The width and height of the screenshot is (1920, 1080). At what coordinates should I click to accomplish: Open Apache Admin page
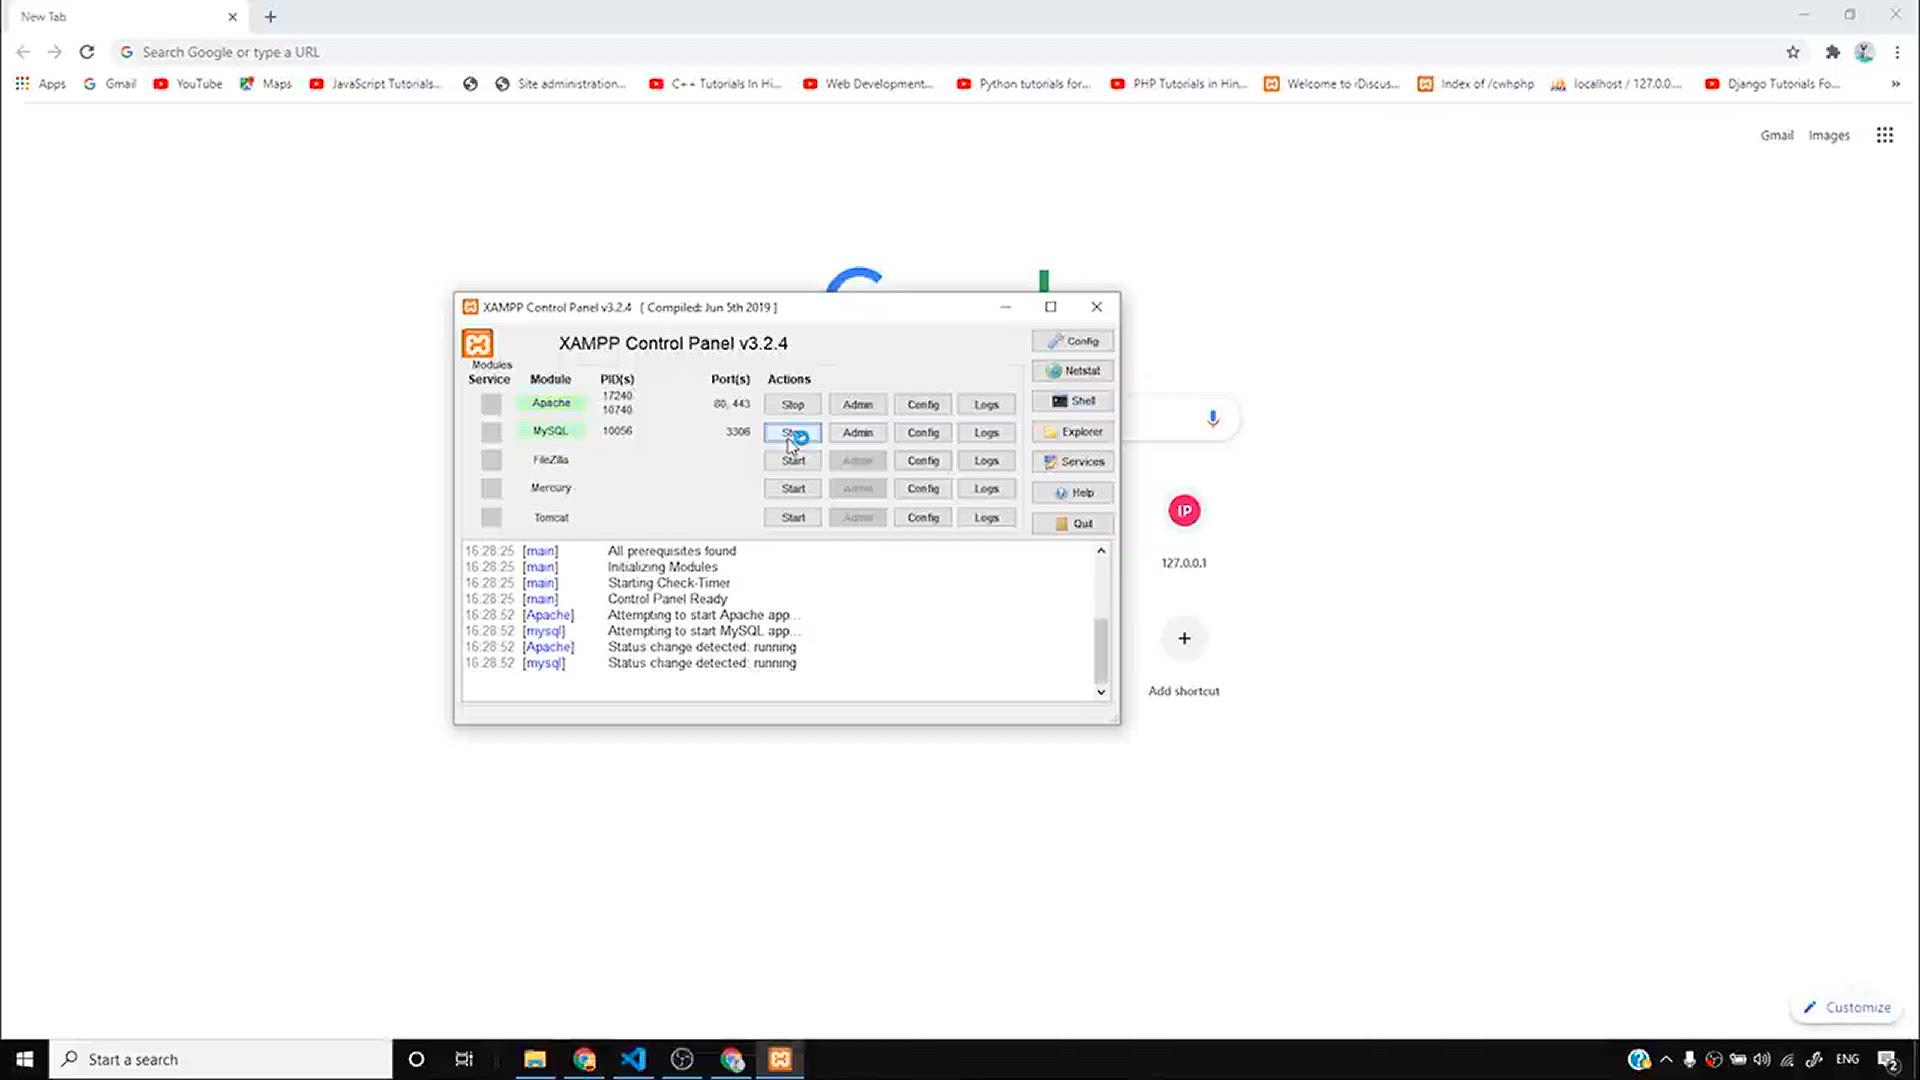858,405
